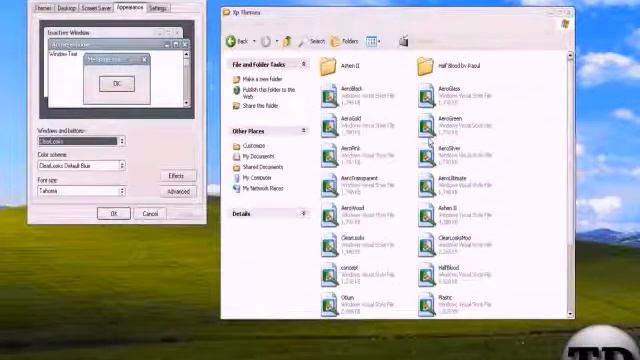Toggle the Folders pane button
The height and width of the screenshot is (360, 640).
coord(344,41)
